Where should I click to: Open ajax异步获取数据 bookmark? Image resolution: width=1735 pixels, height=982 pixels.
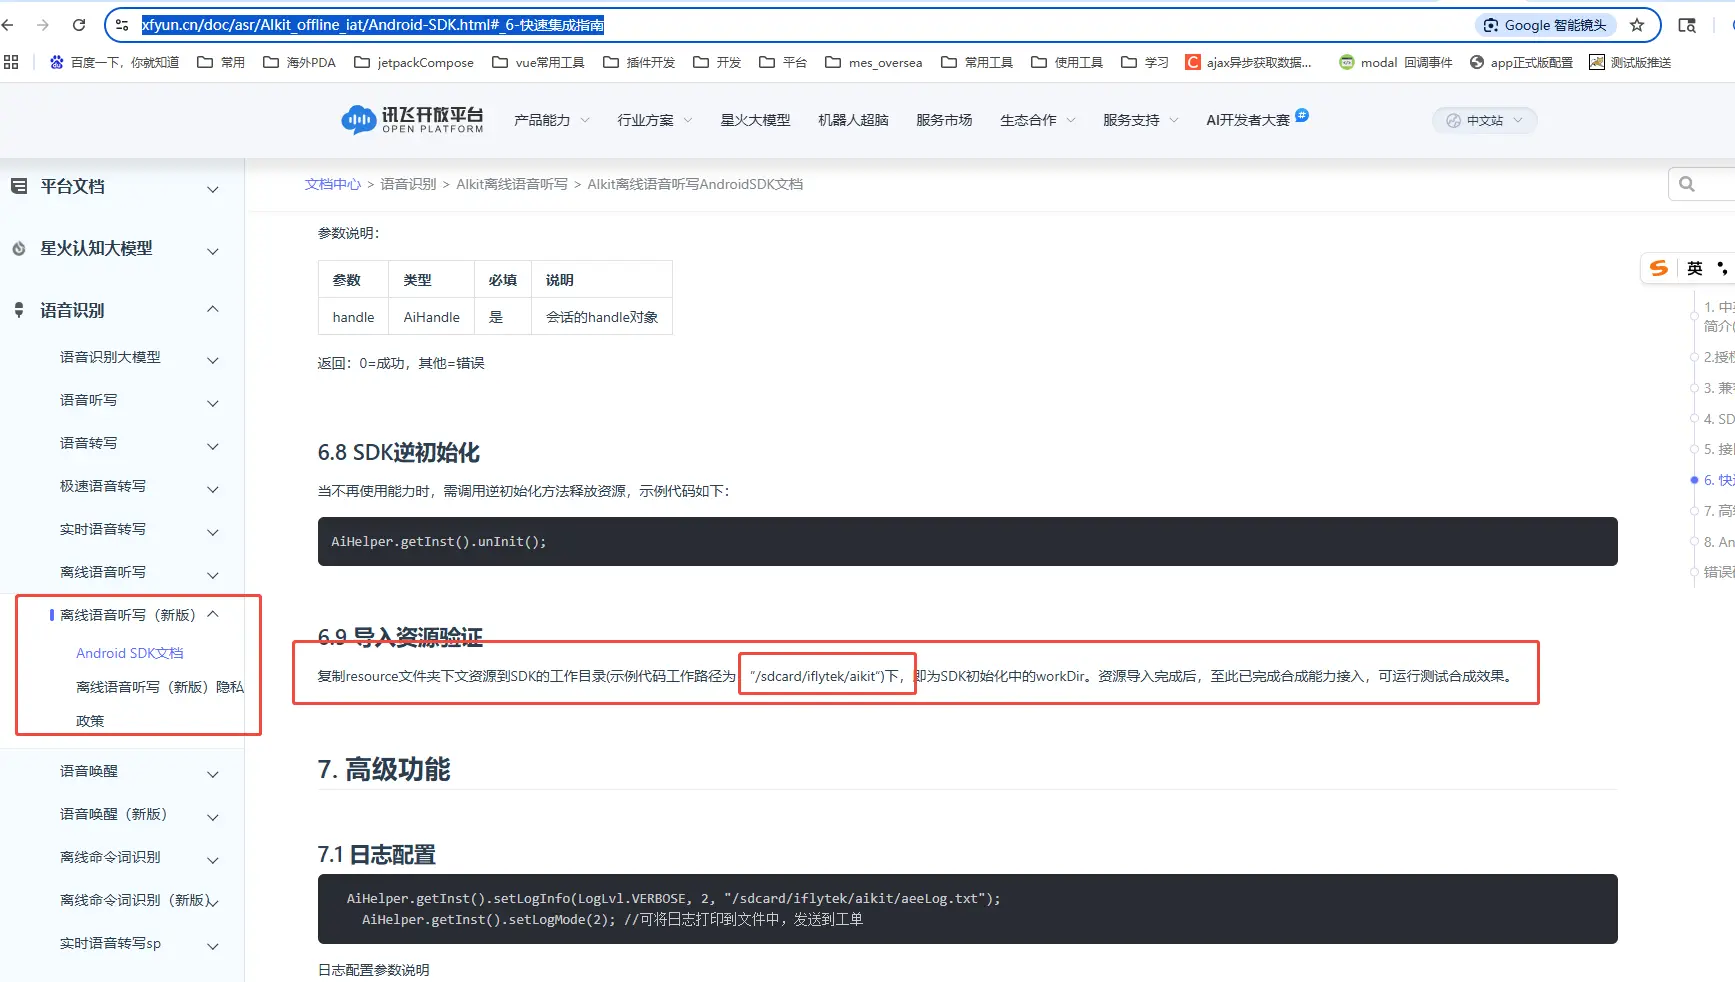point(1248,62)
